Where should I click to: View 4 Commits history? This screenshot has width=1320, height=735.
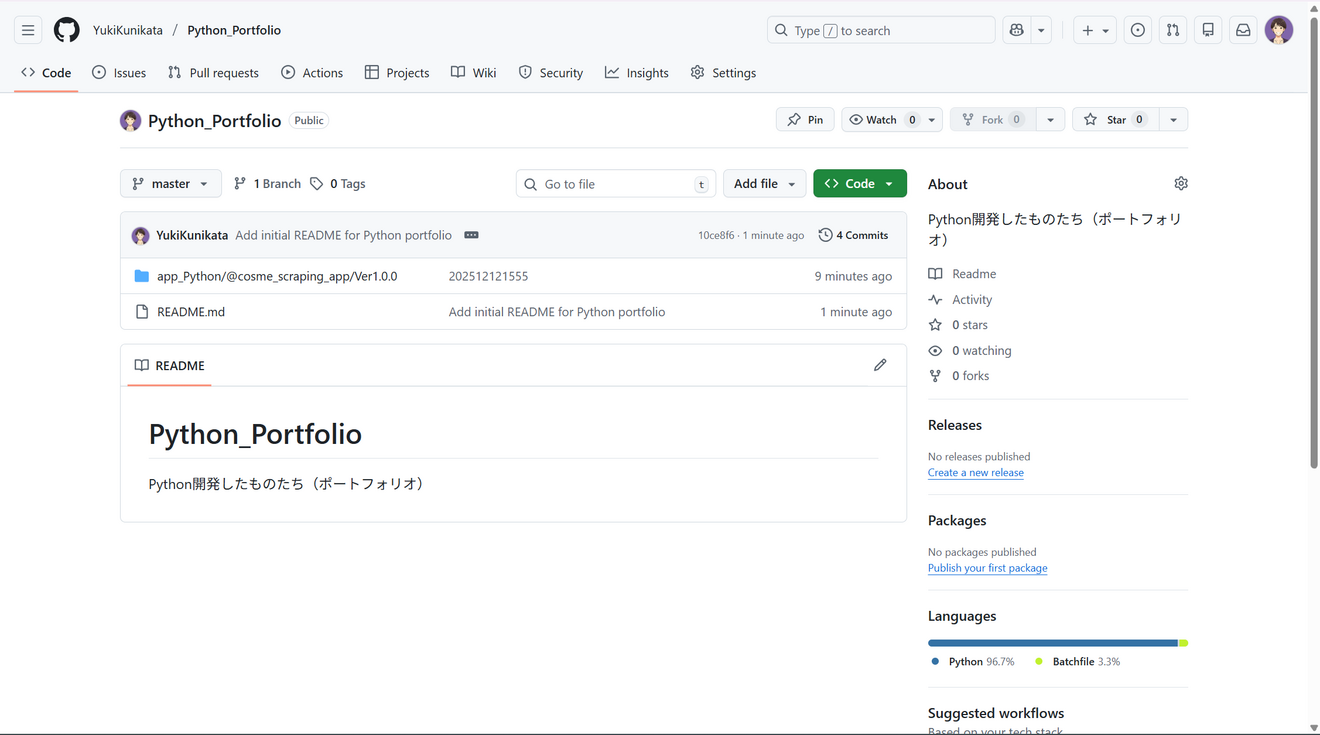point(853,236)
